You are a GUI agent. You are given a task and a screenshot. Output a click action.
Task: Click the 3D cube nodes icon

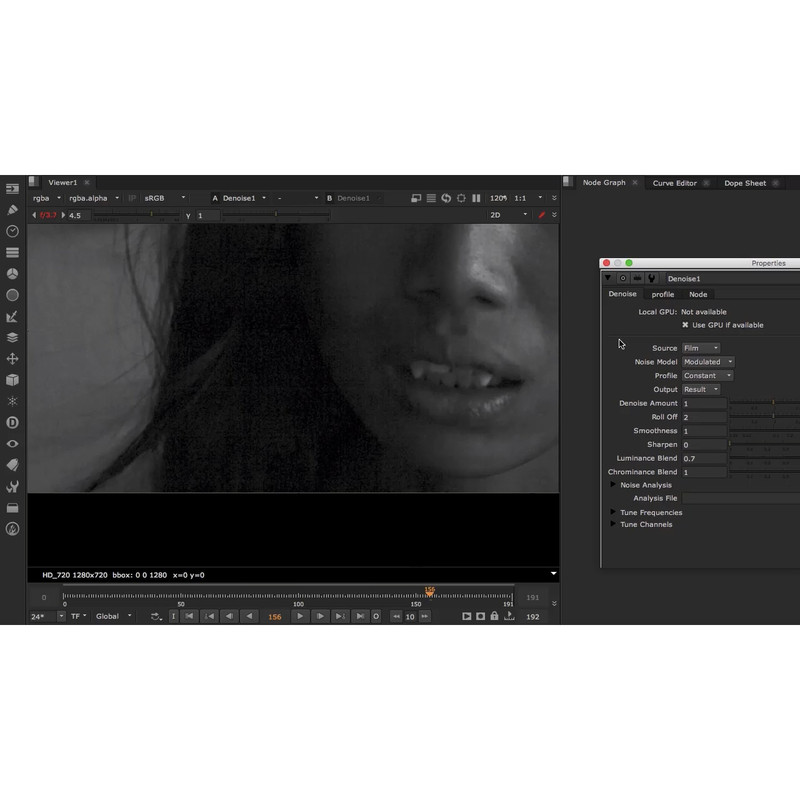pos(12,380)
